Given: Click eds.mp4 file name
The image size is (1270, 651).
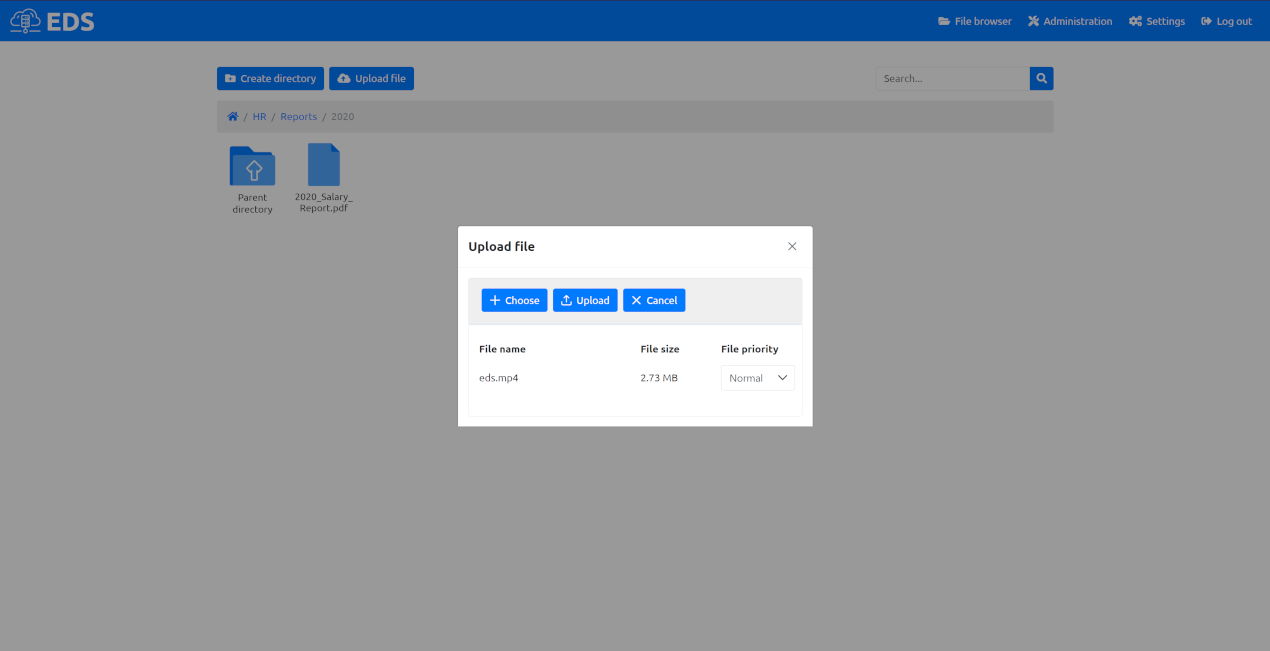Looking at the screenshot, I should pos(499,378).
